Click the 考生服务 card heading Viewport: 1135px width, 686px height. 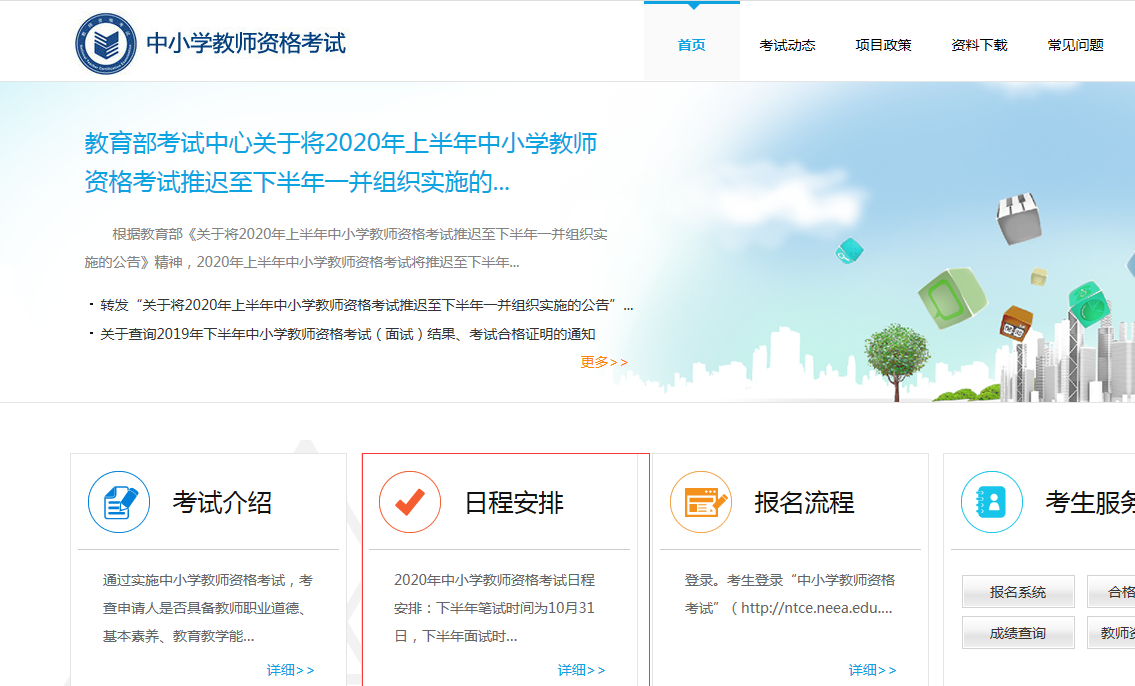tap(1090, 502)
